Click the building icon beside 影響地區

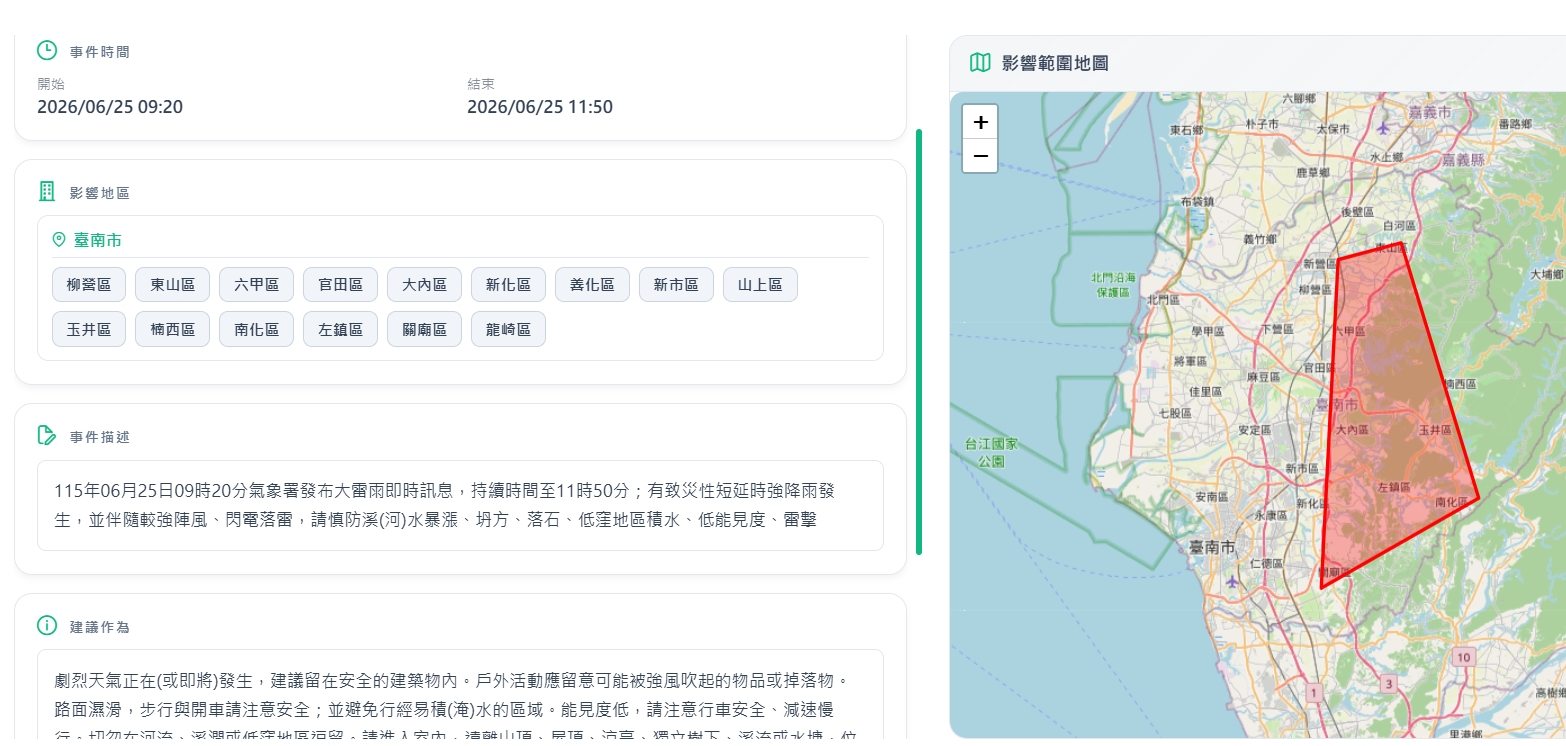coord(47,192)
